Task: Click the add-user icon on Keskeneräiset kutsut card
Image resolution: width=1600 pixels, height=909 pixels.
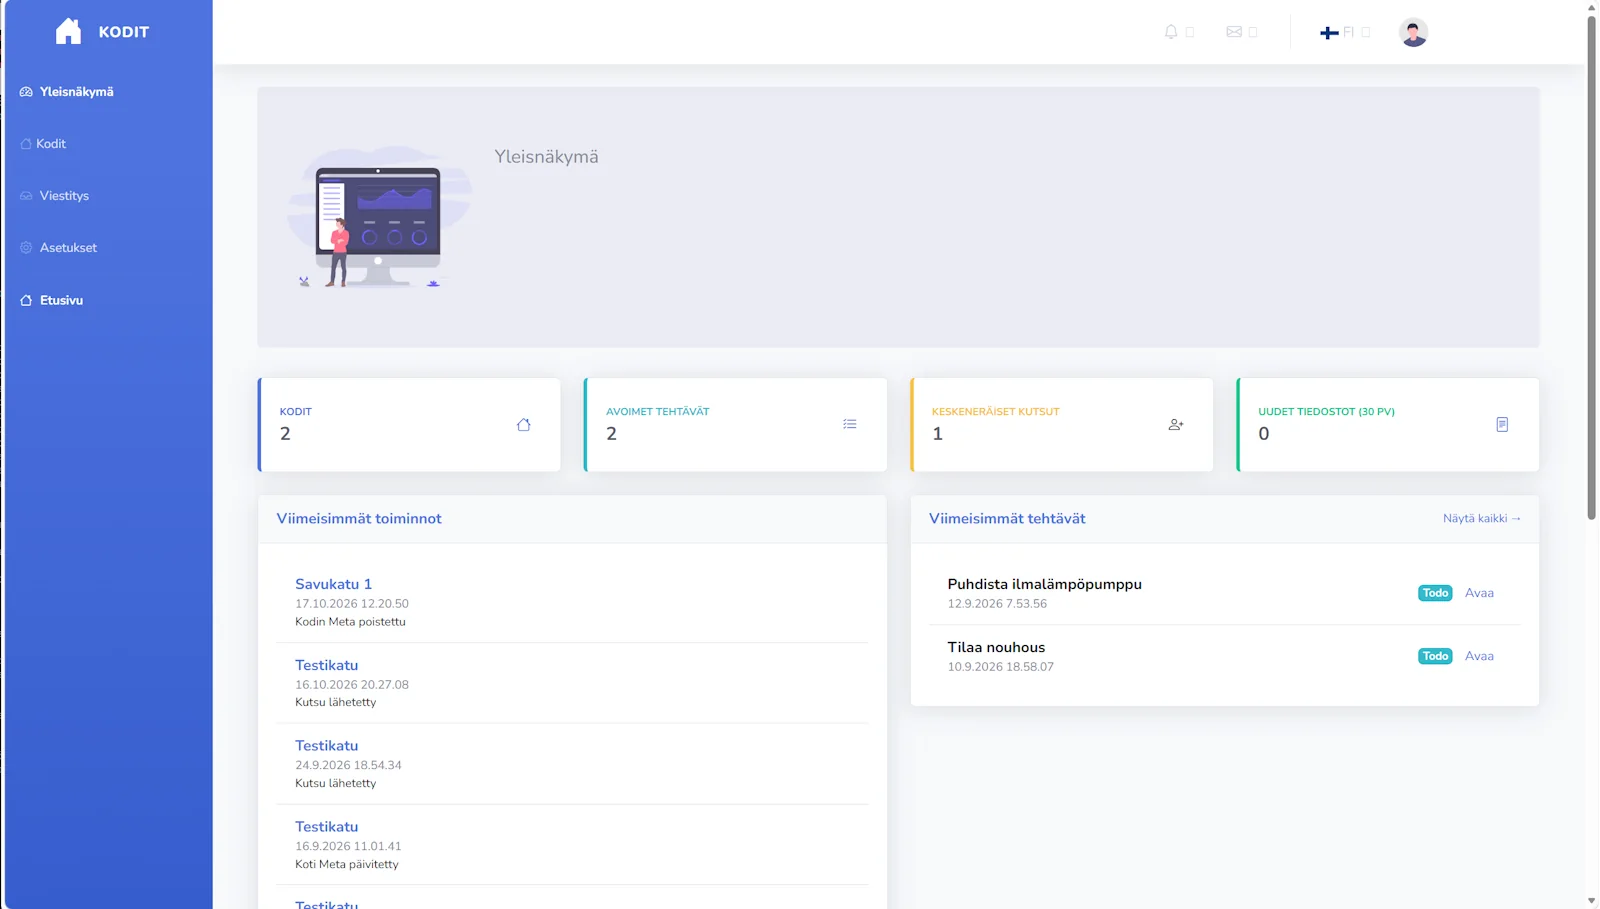Action: coord(1176,425)
